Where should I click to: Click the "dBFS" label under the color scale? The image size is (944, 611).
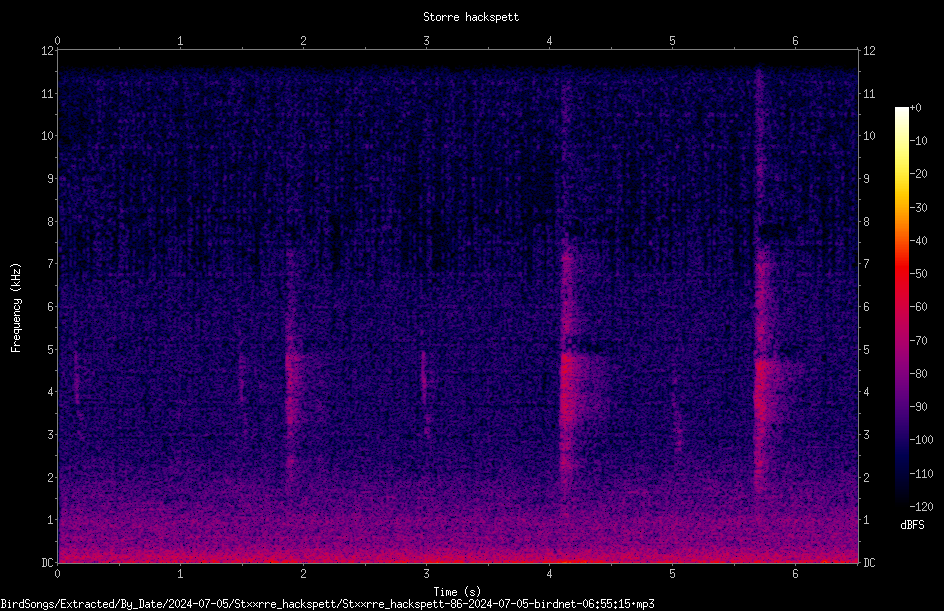[912, 525]
